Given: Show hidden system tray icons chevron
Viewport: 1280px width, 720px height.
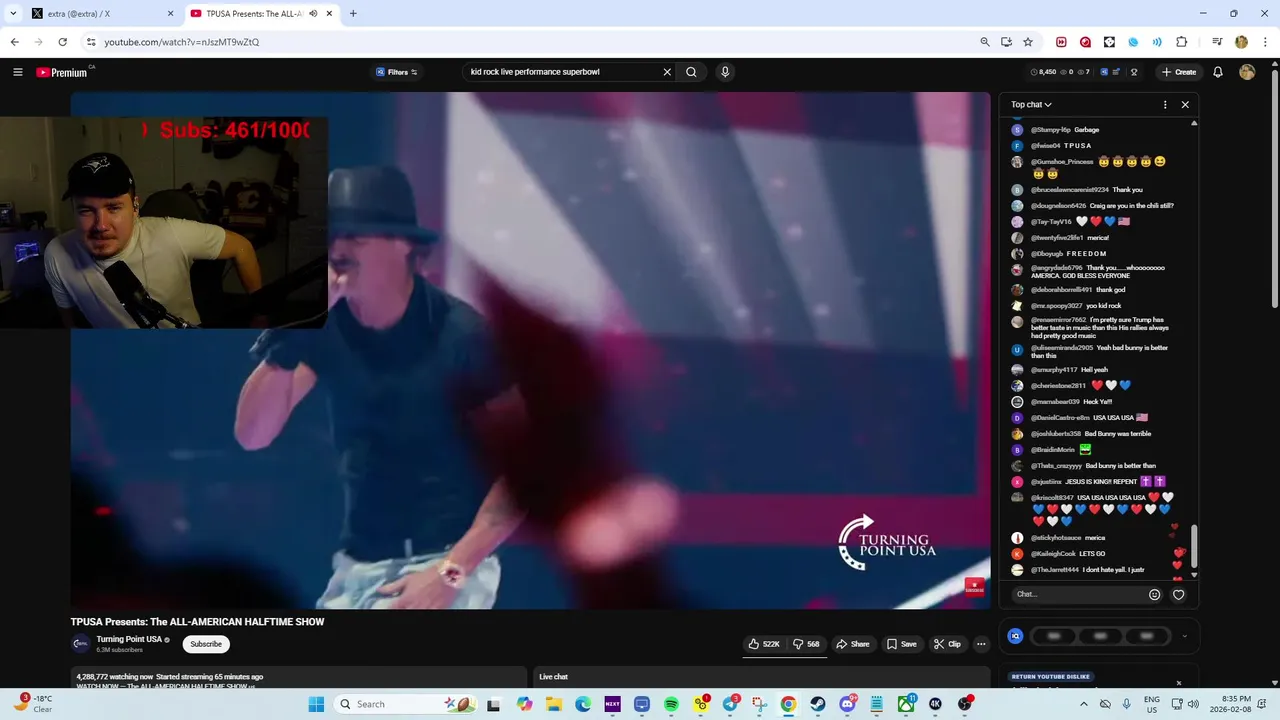Looking at the screenshot, I should point(1083,704).
